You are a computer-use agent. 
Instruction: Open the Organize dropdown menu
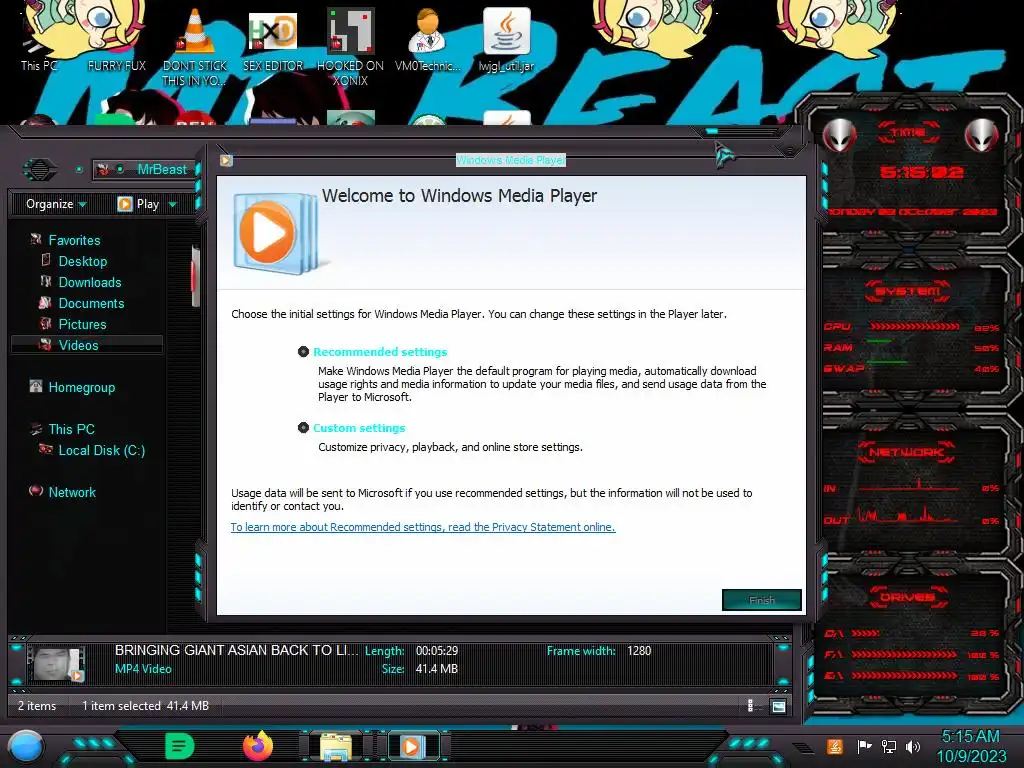pos(56,204)
